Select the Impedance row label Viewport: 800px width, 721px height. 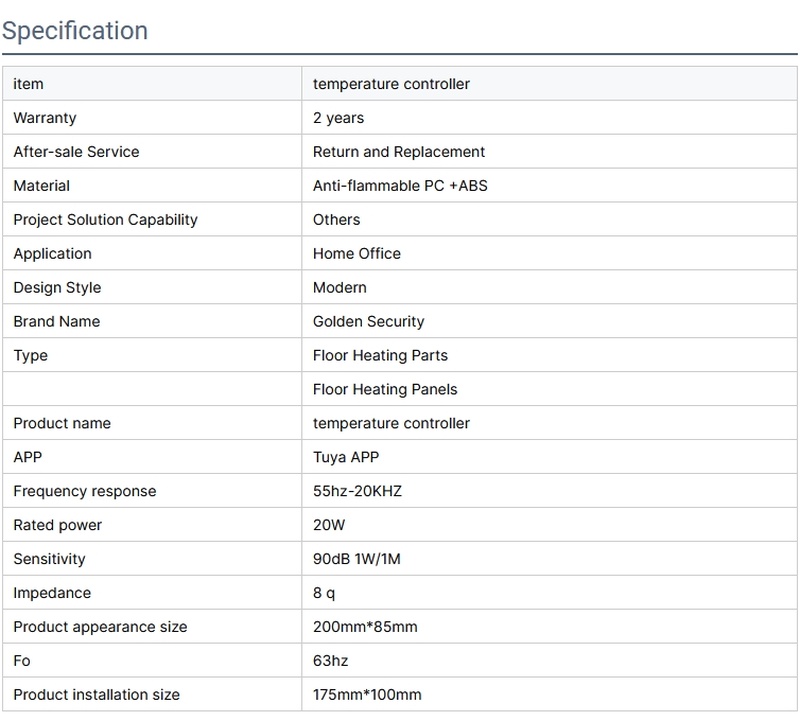tap(52, 594)
